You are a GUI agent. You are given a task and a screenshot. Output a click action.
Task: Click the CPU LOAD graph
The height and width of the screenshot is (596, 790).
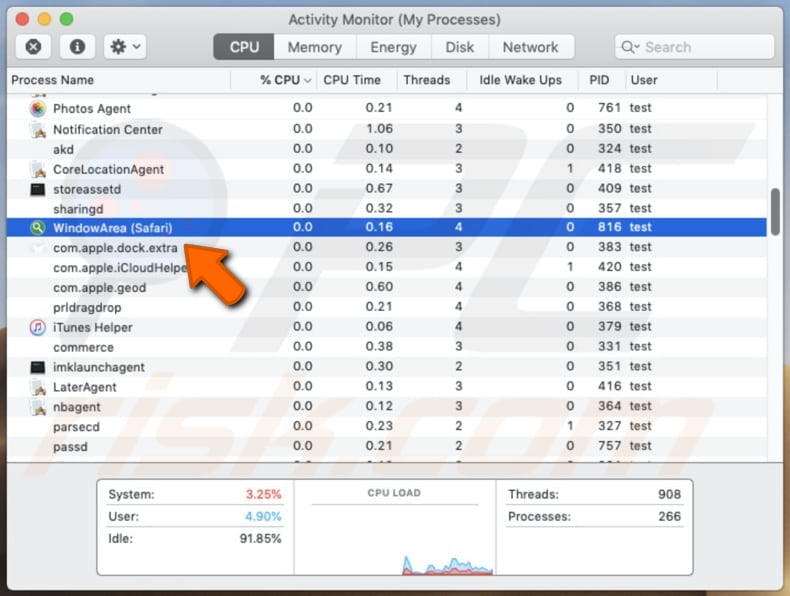click(x=394, y=539)
